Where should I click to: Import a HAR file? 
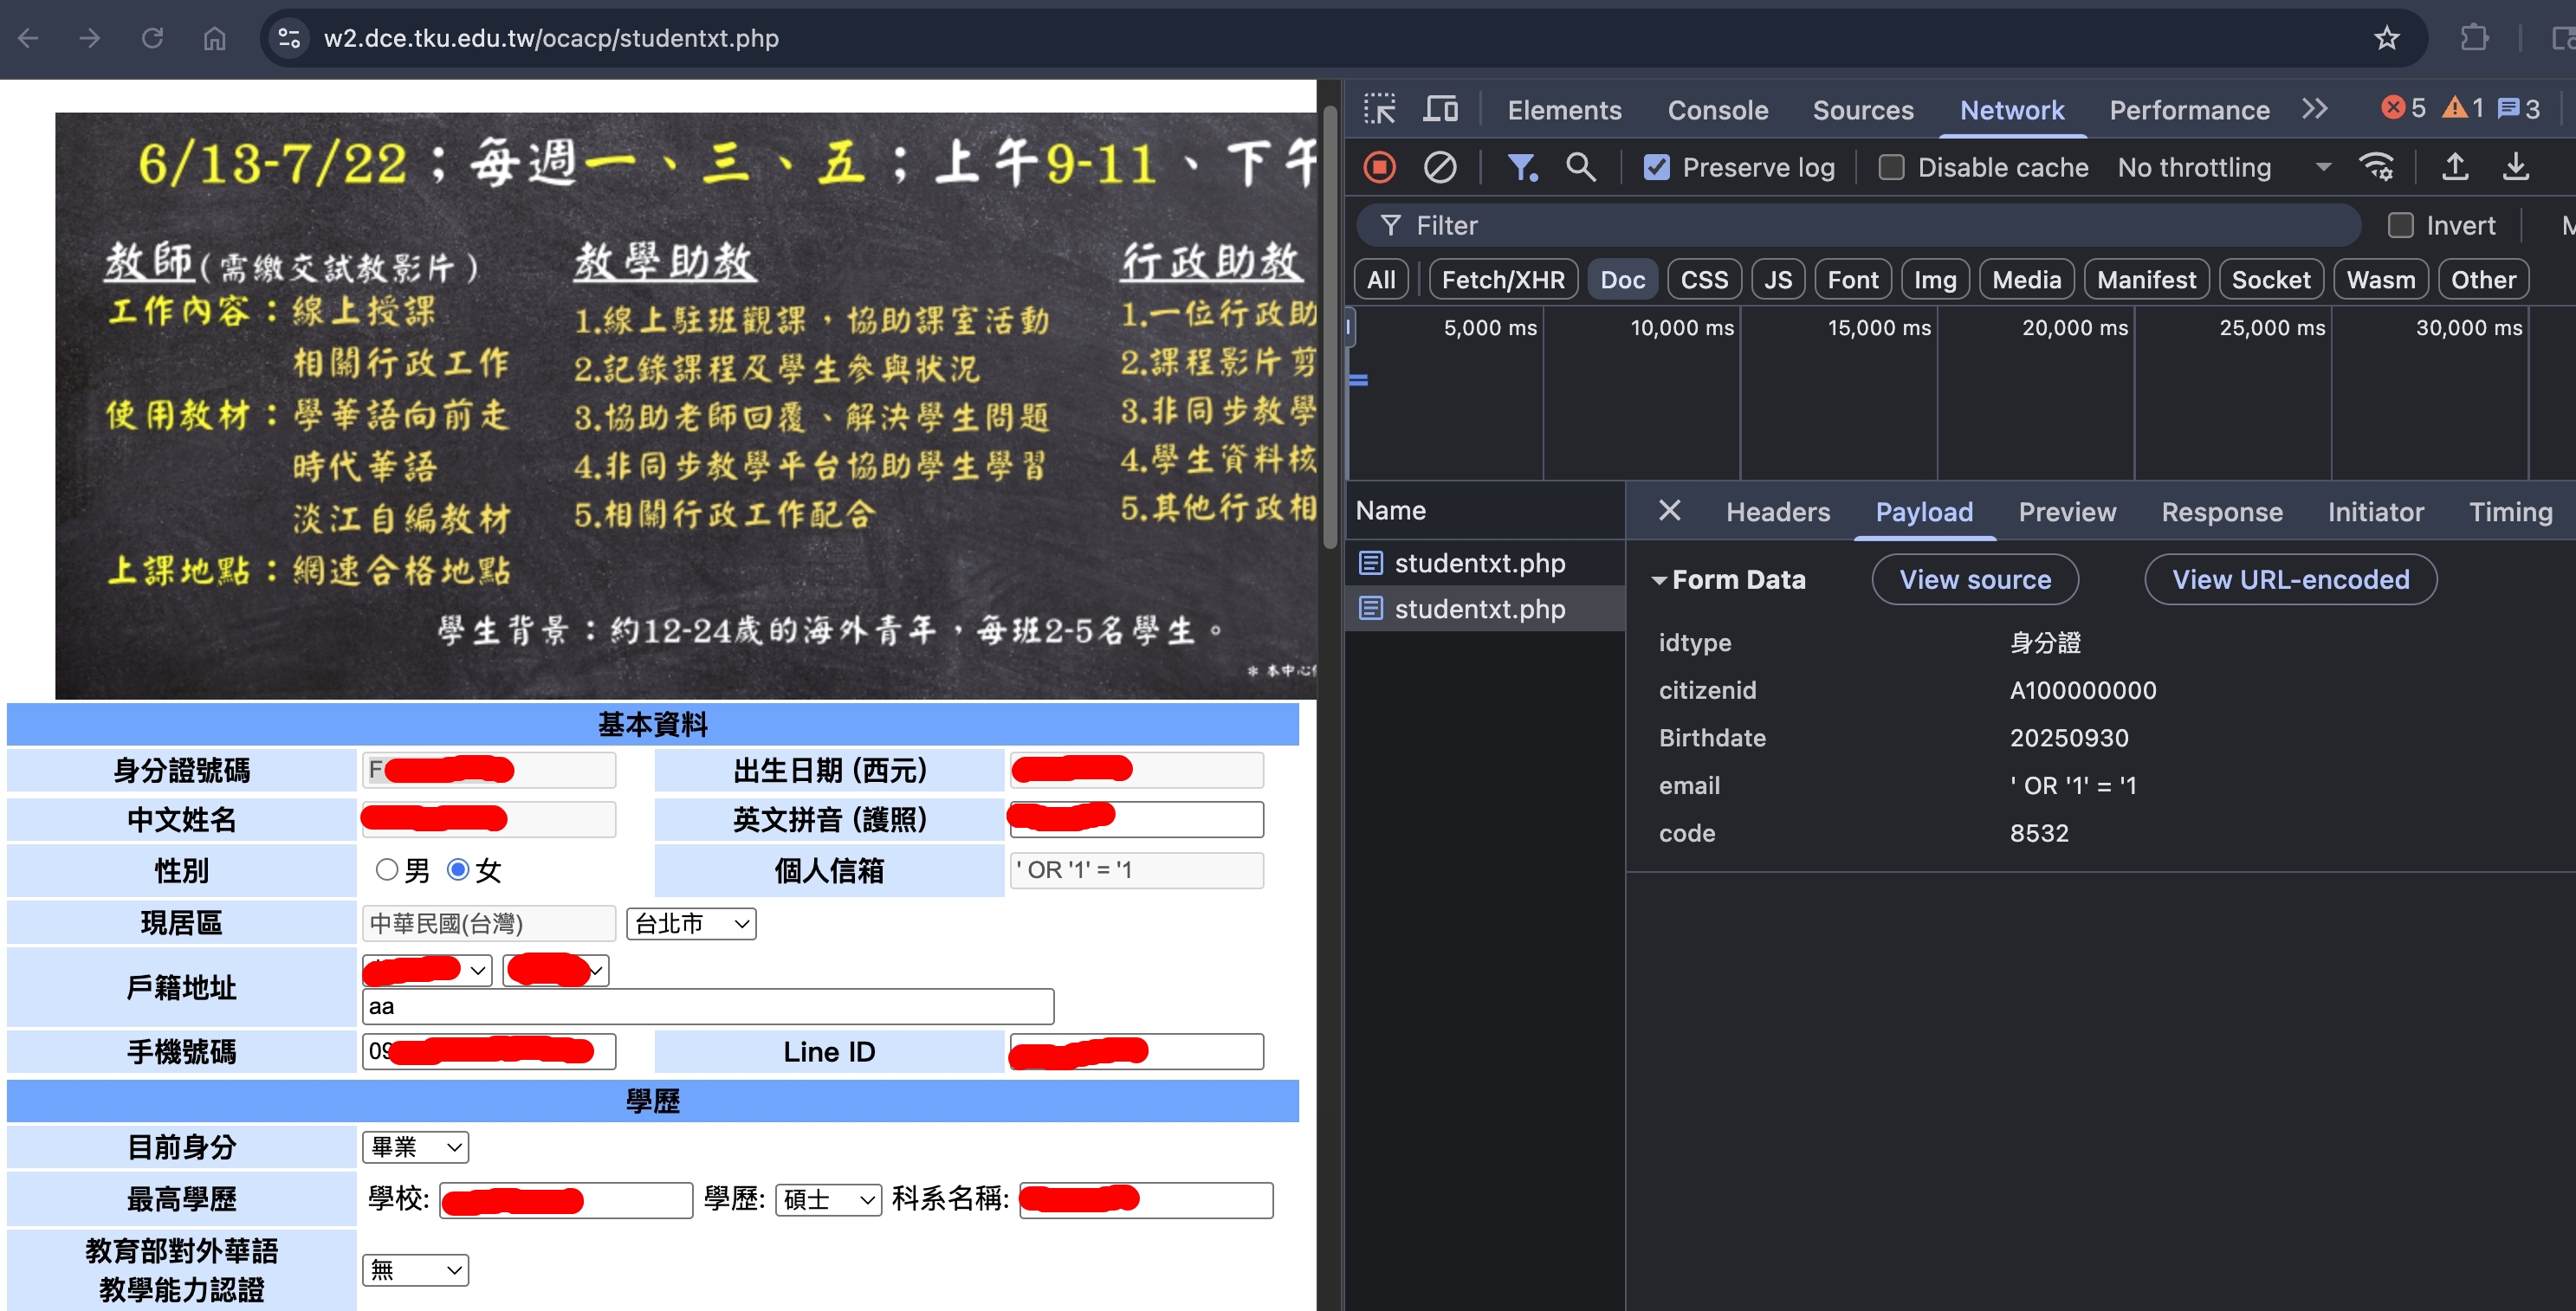click(2455, 167)
